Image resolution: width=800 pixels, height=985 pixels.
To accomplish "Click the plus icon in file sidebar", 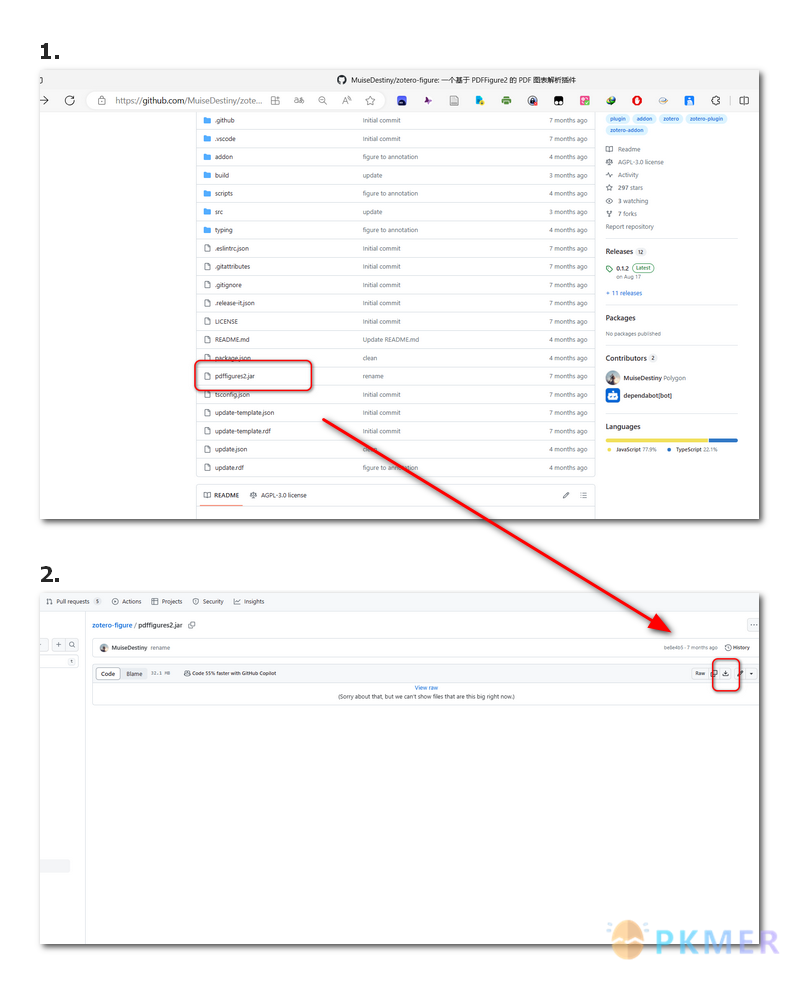I will 58,645.
